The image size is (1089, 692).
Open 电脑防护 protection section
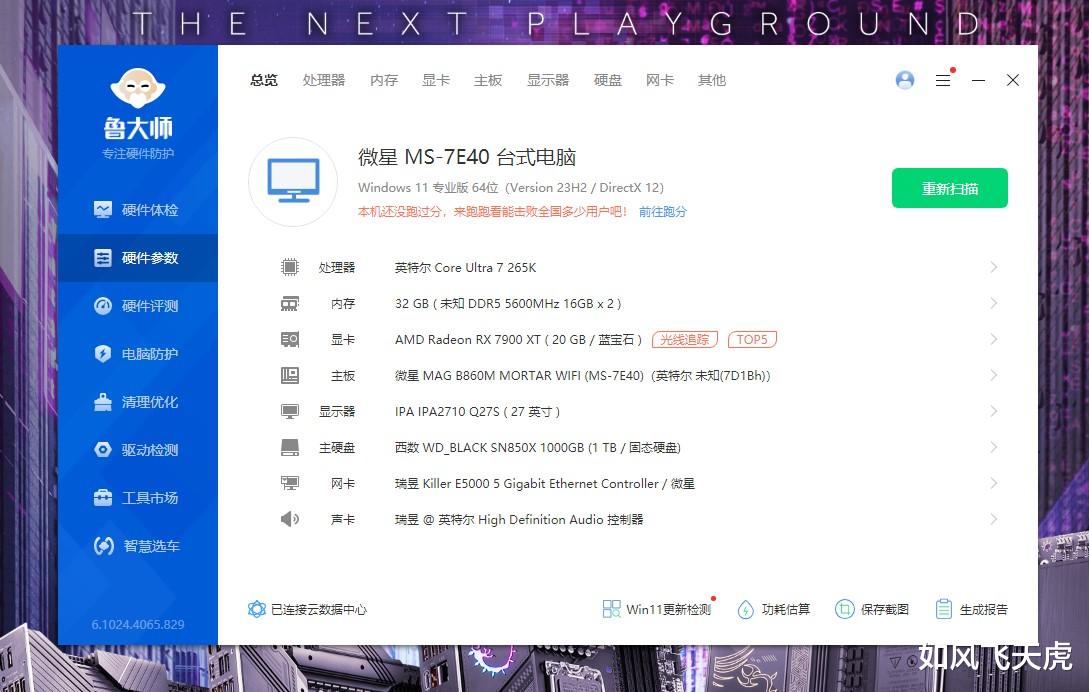click(138, 354)
